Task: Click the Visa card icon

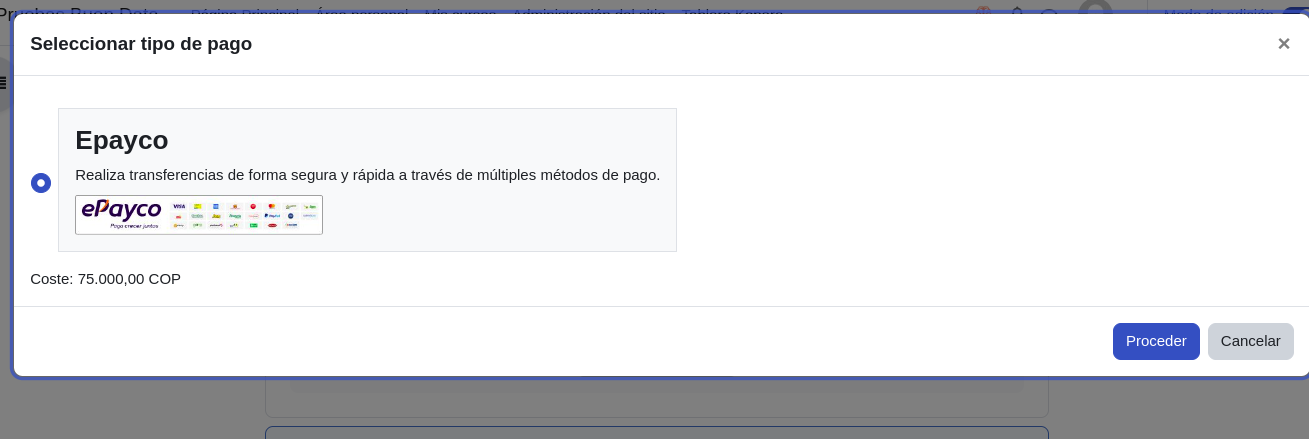Action: coord(179,206)
